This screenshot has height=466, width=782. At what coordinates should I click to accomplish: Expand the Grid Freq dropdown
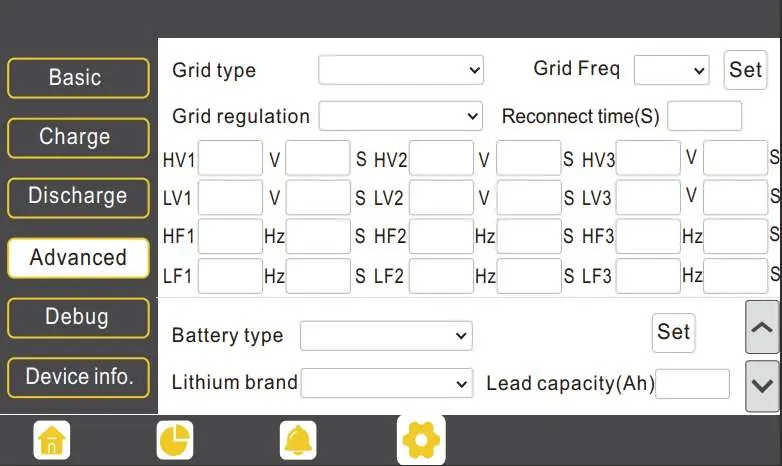[x=671, y=70]
